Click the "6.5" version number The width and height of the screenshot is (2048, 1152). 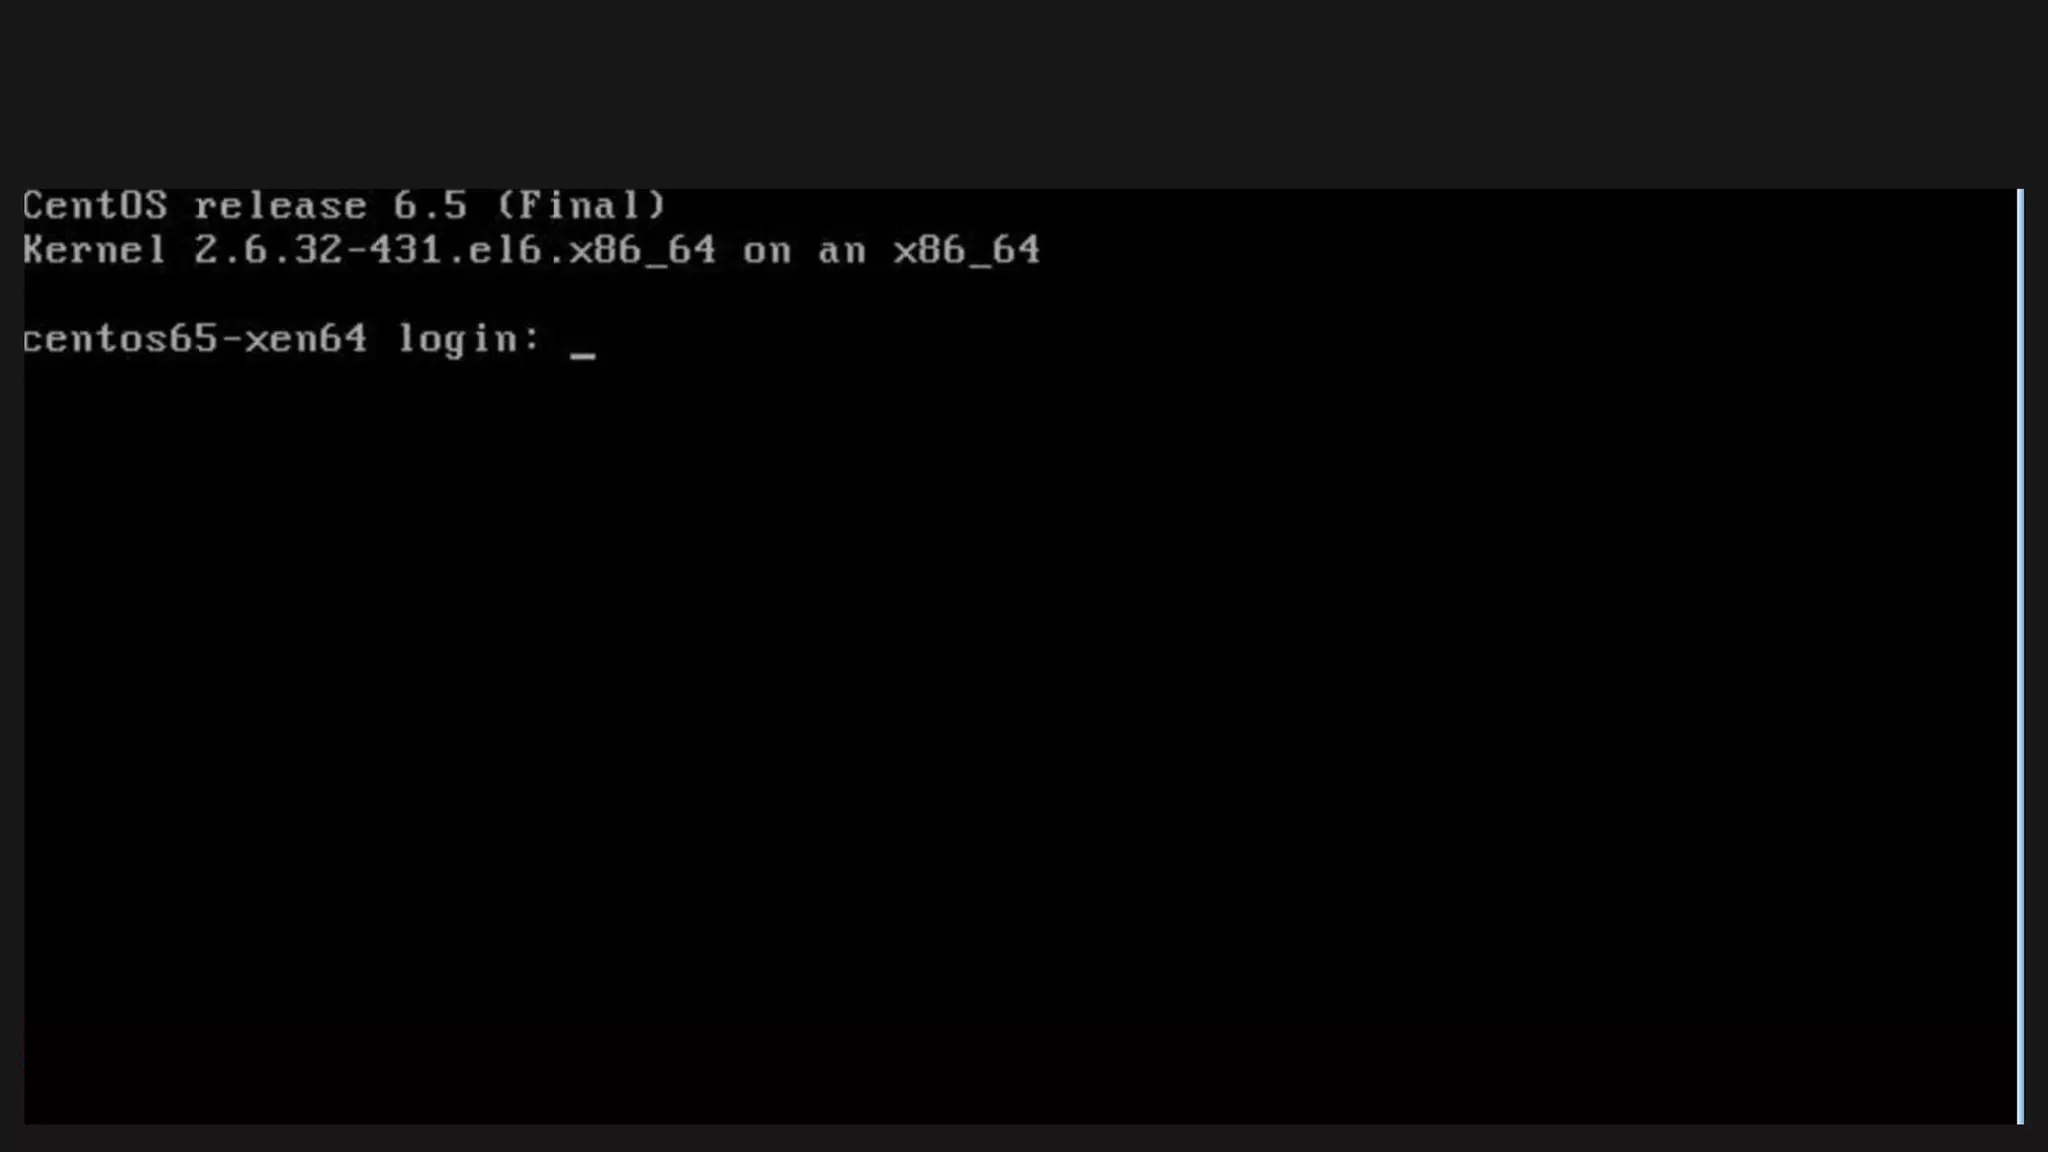(430, 205)
